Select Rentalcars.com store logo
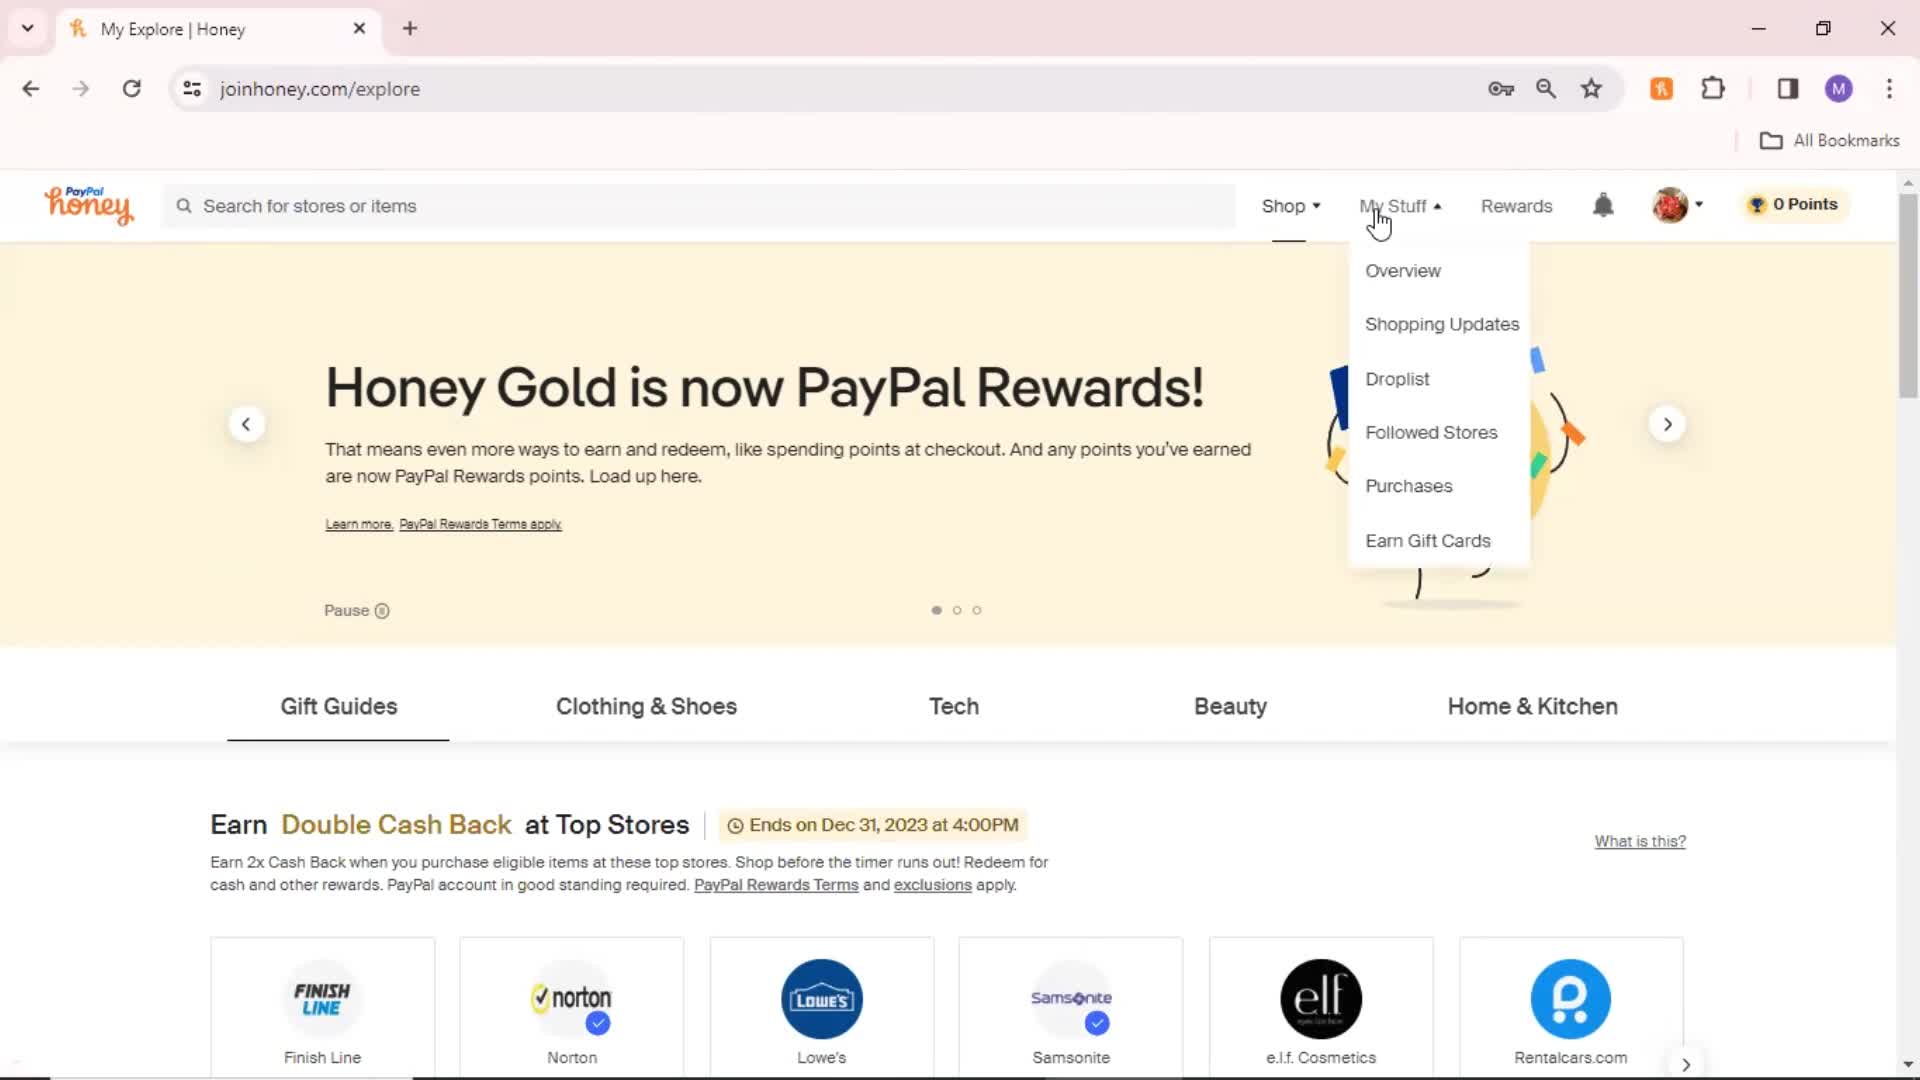 pos(1571,999)
